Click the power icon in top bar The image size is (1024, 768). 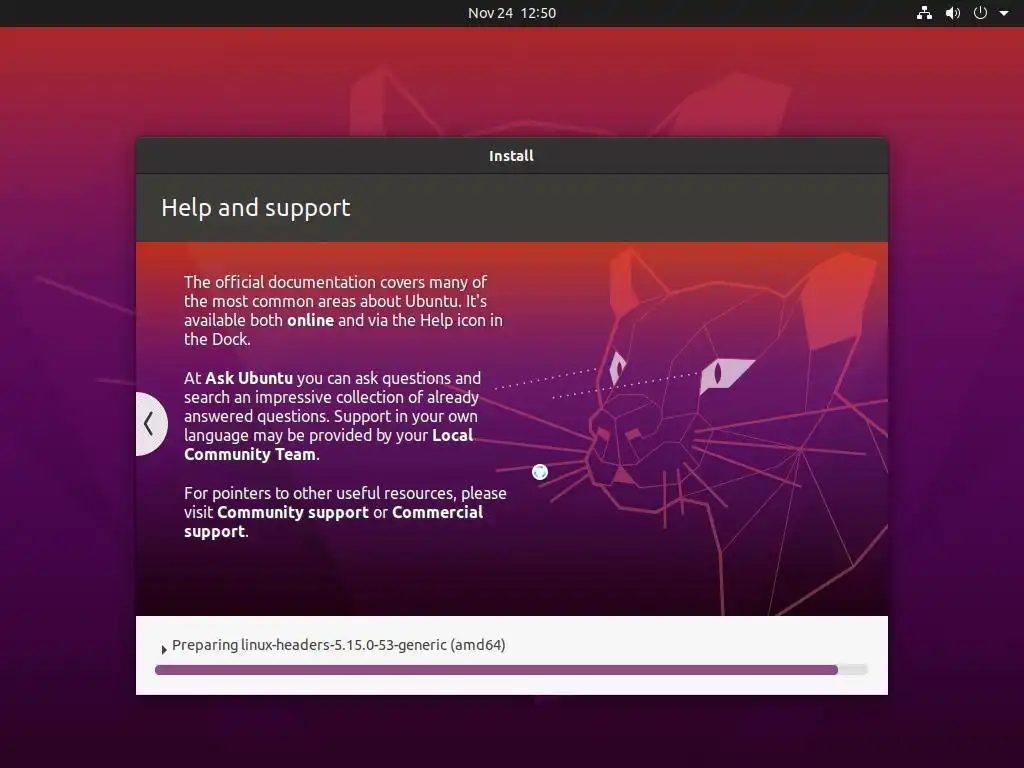pos(980,13)
